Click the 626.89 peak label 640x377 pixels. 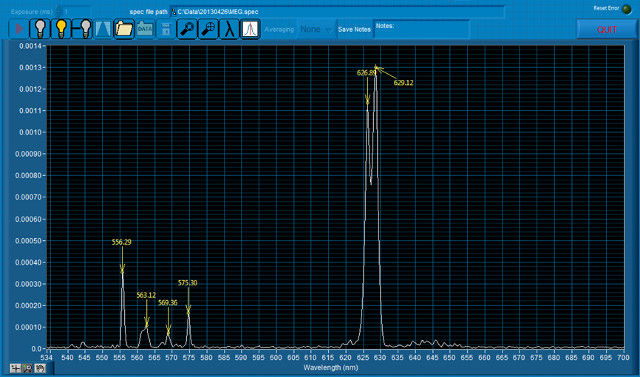point(366,73)
